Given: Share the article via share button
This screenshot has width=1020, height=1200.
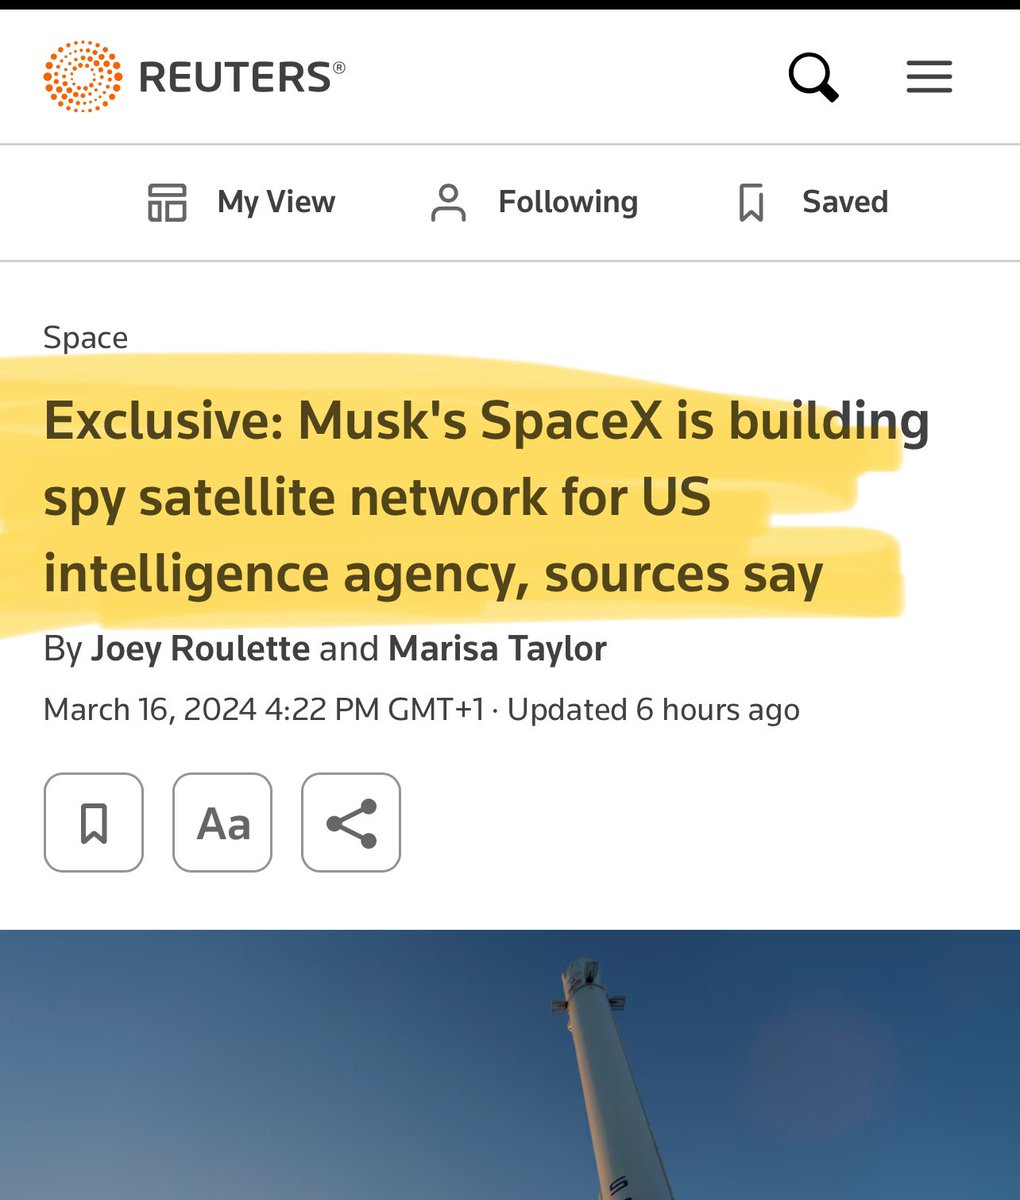Looking at the screenshot, I should pos(351,823).
